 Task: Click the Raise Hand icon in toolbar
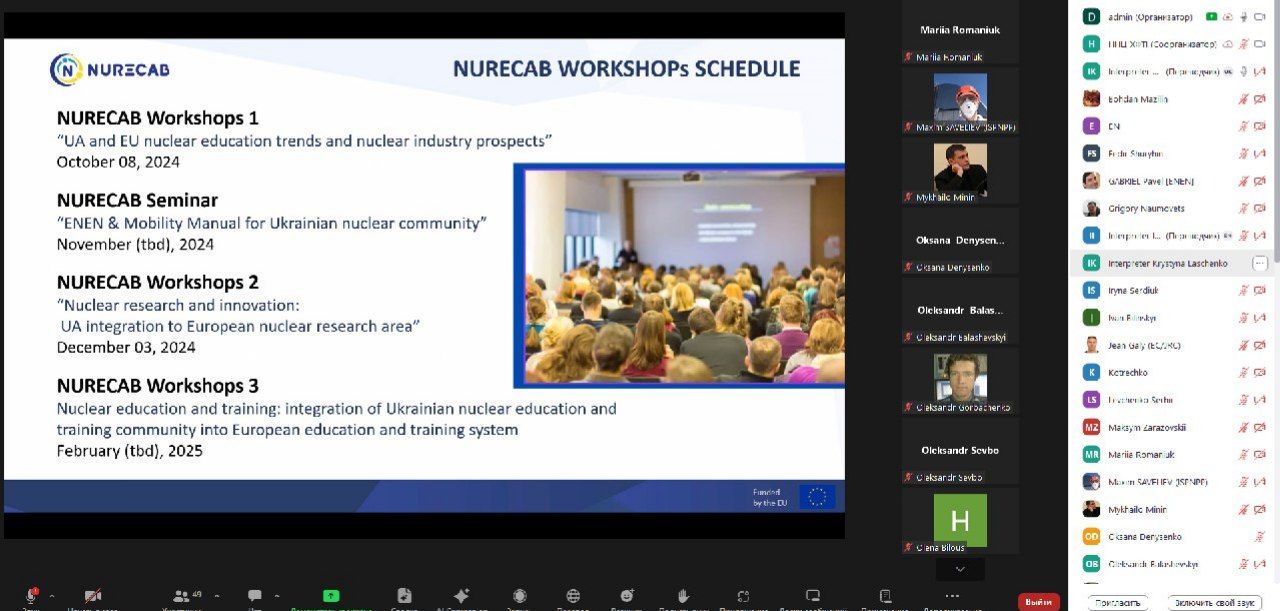(x=684, y=595)
